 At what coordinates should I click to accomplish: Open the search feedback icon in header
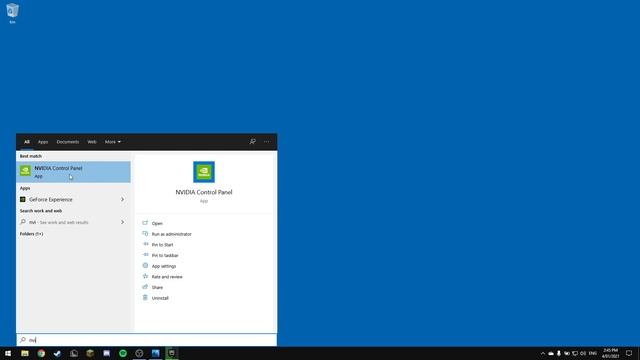[252, 142]
